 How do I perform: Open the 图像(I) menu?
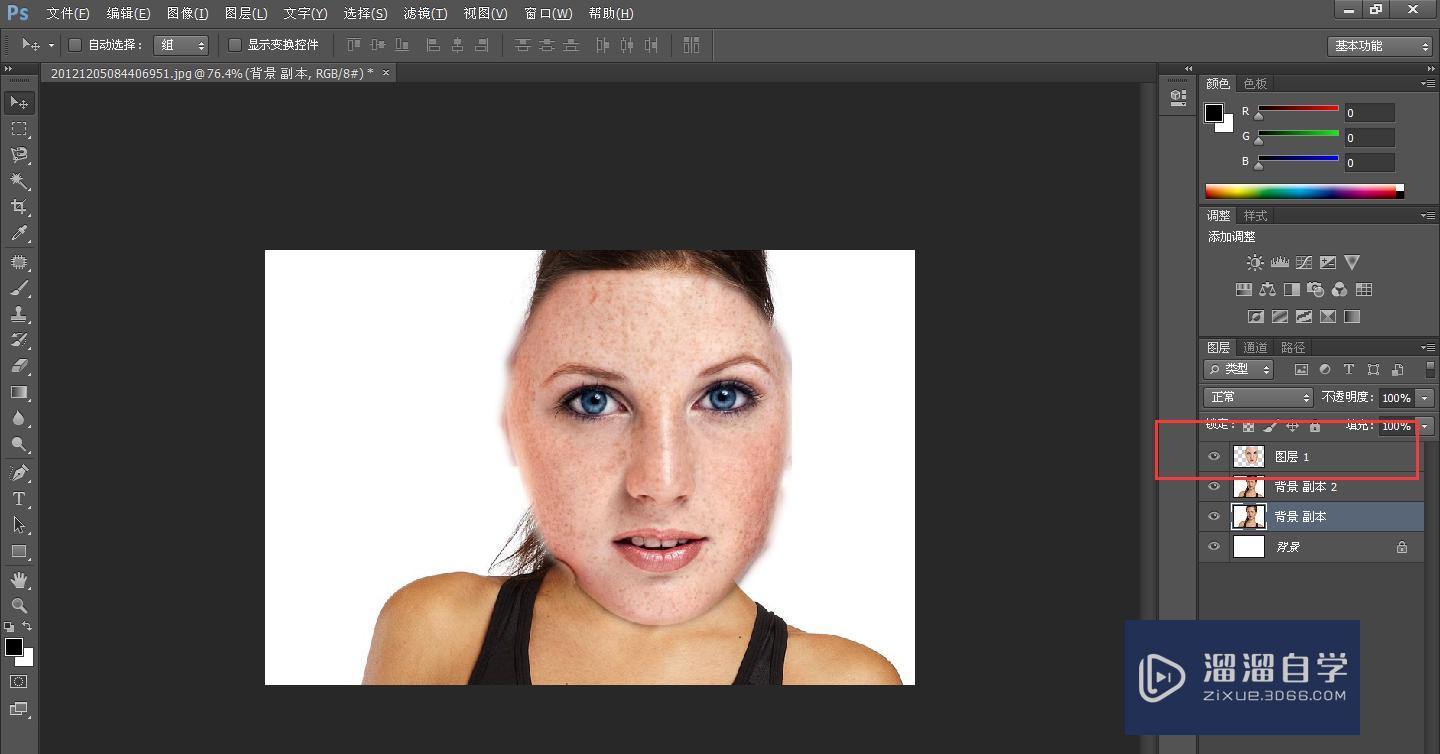(x=188, y=13)
